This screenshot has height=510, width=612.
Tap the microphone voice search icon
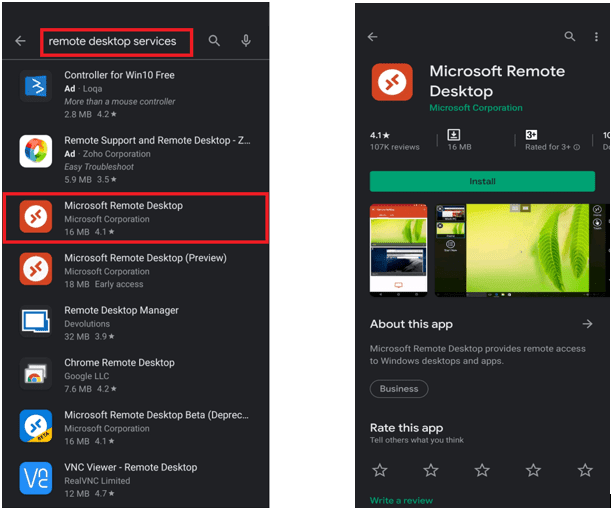[x=246, y=41]
